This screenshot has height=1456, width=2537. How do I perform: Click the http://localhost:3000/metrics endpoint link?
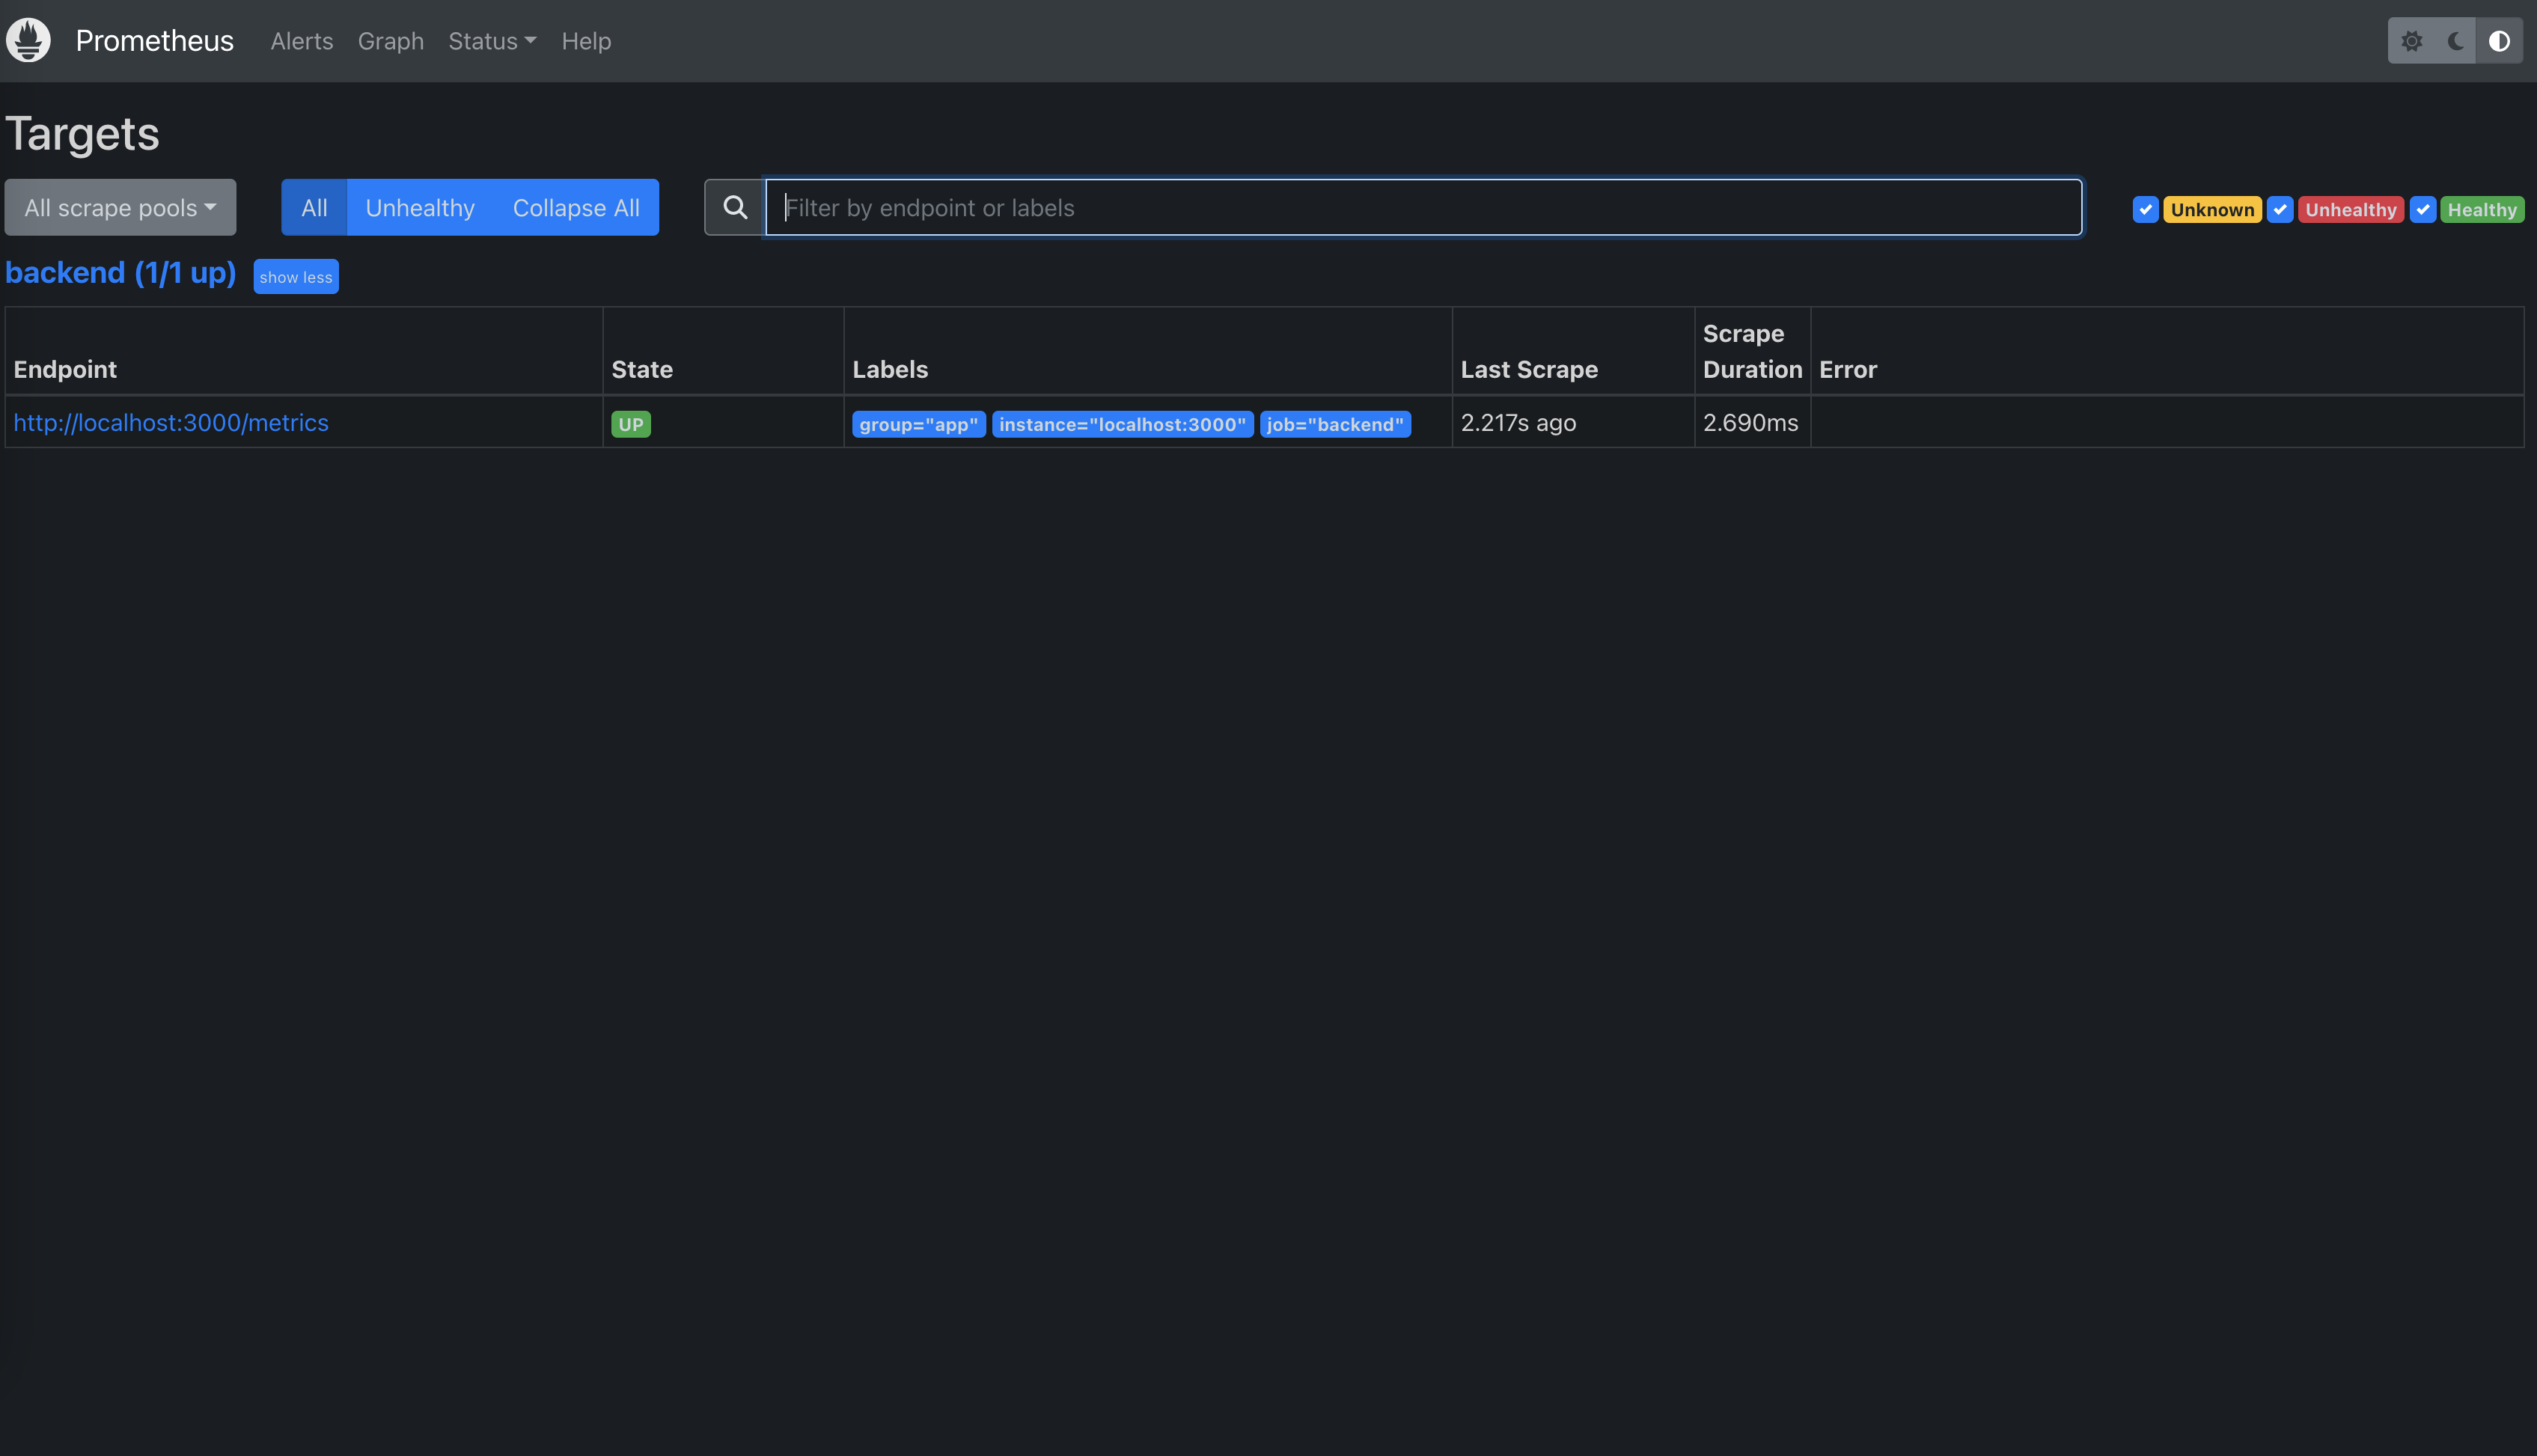171,421
